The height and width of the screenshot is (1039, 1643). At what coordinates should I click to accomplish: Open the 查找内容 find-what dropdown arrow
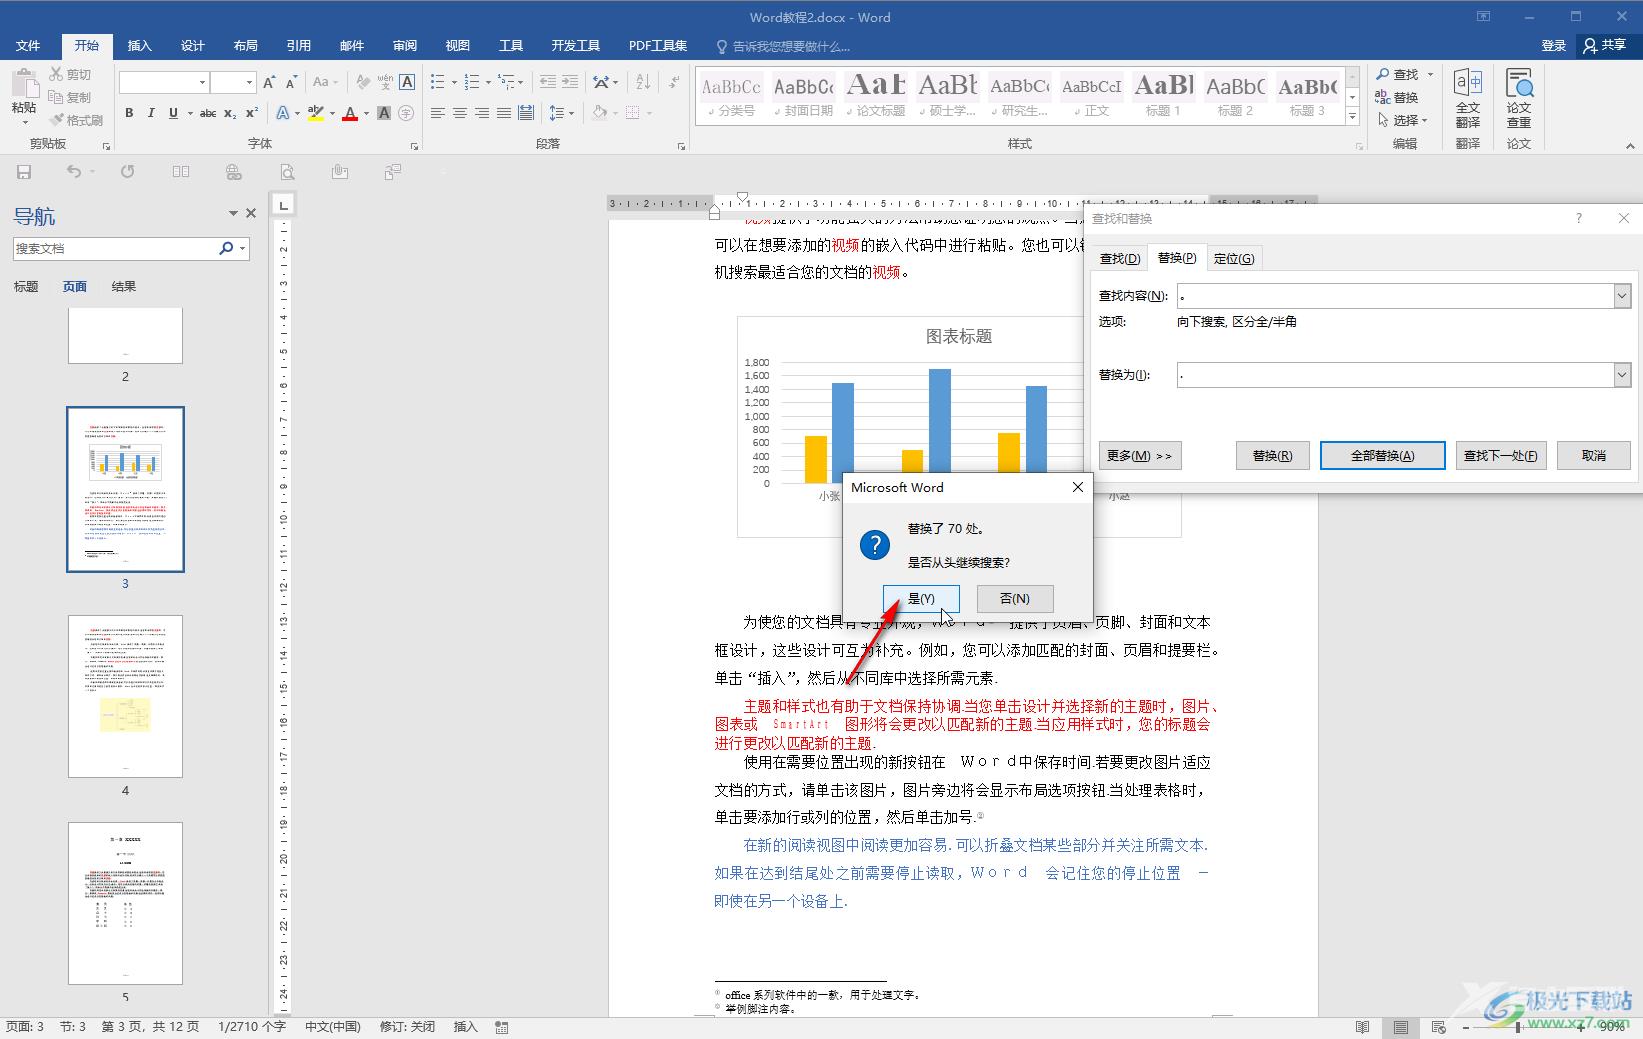pos(1622,296)
